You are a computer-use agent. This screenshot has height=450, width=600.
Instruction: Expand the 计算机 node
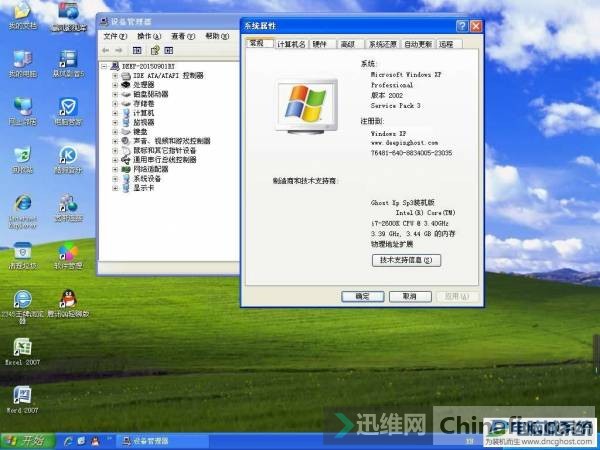pos(115,113)
